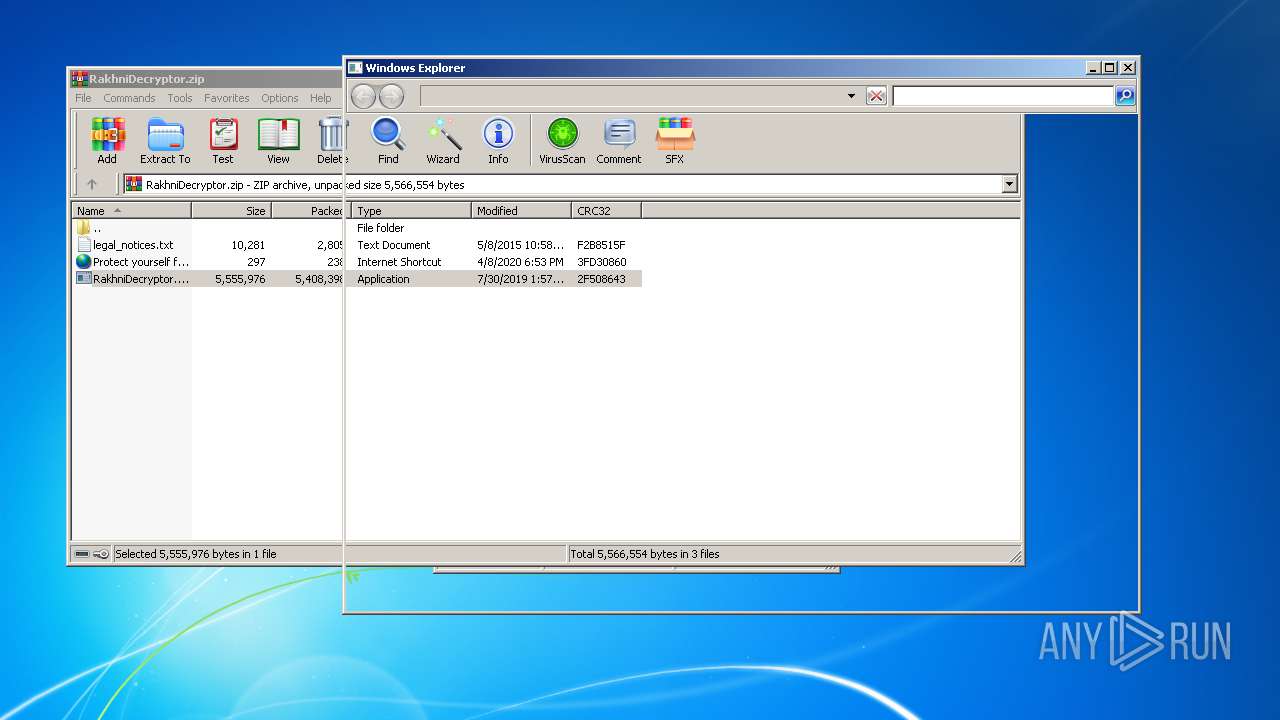Open the Tools menu
Screen dimensions: 1280x720
pos(180,98)
